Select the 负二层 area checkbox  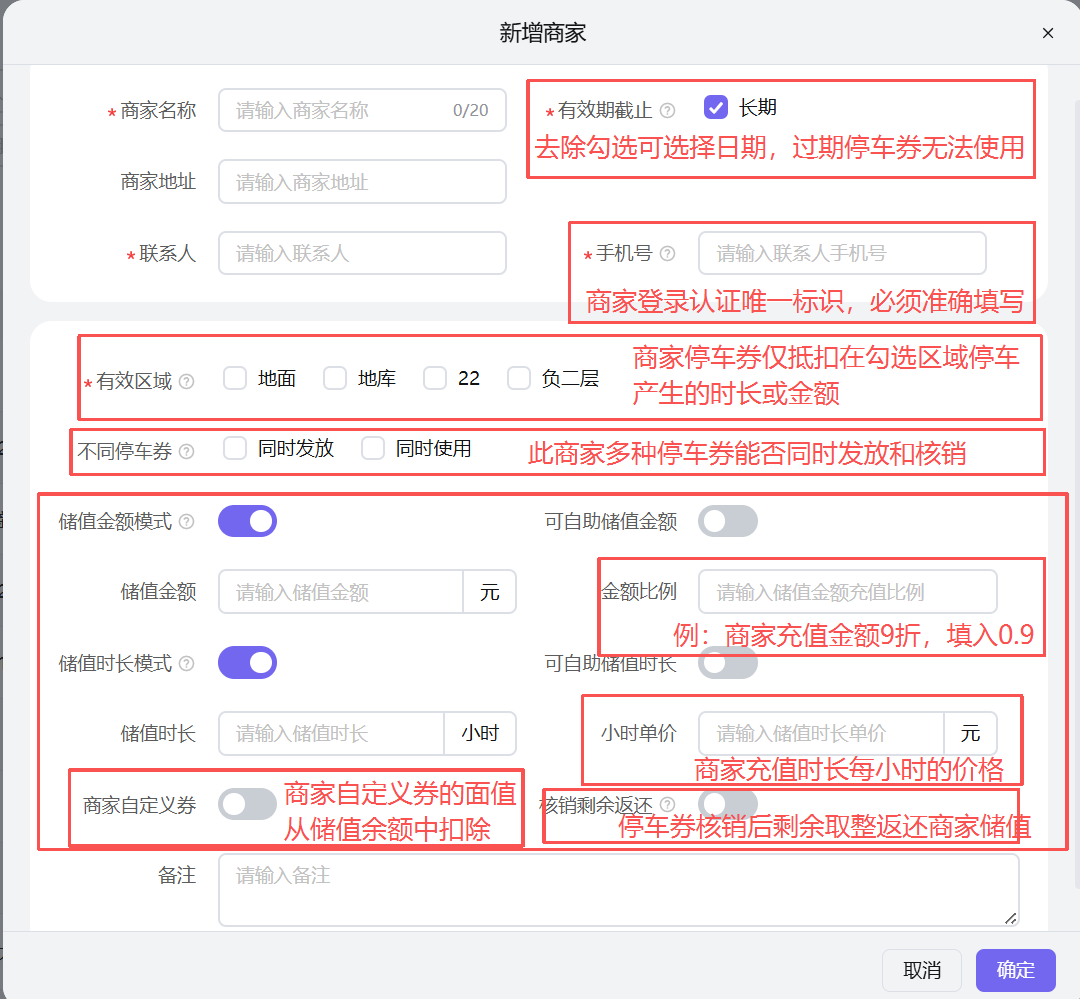pos(518,378)
